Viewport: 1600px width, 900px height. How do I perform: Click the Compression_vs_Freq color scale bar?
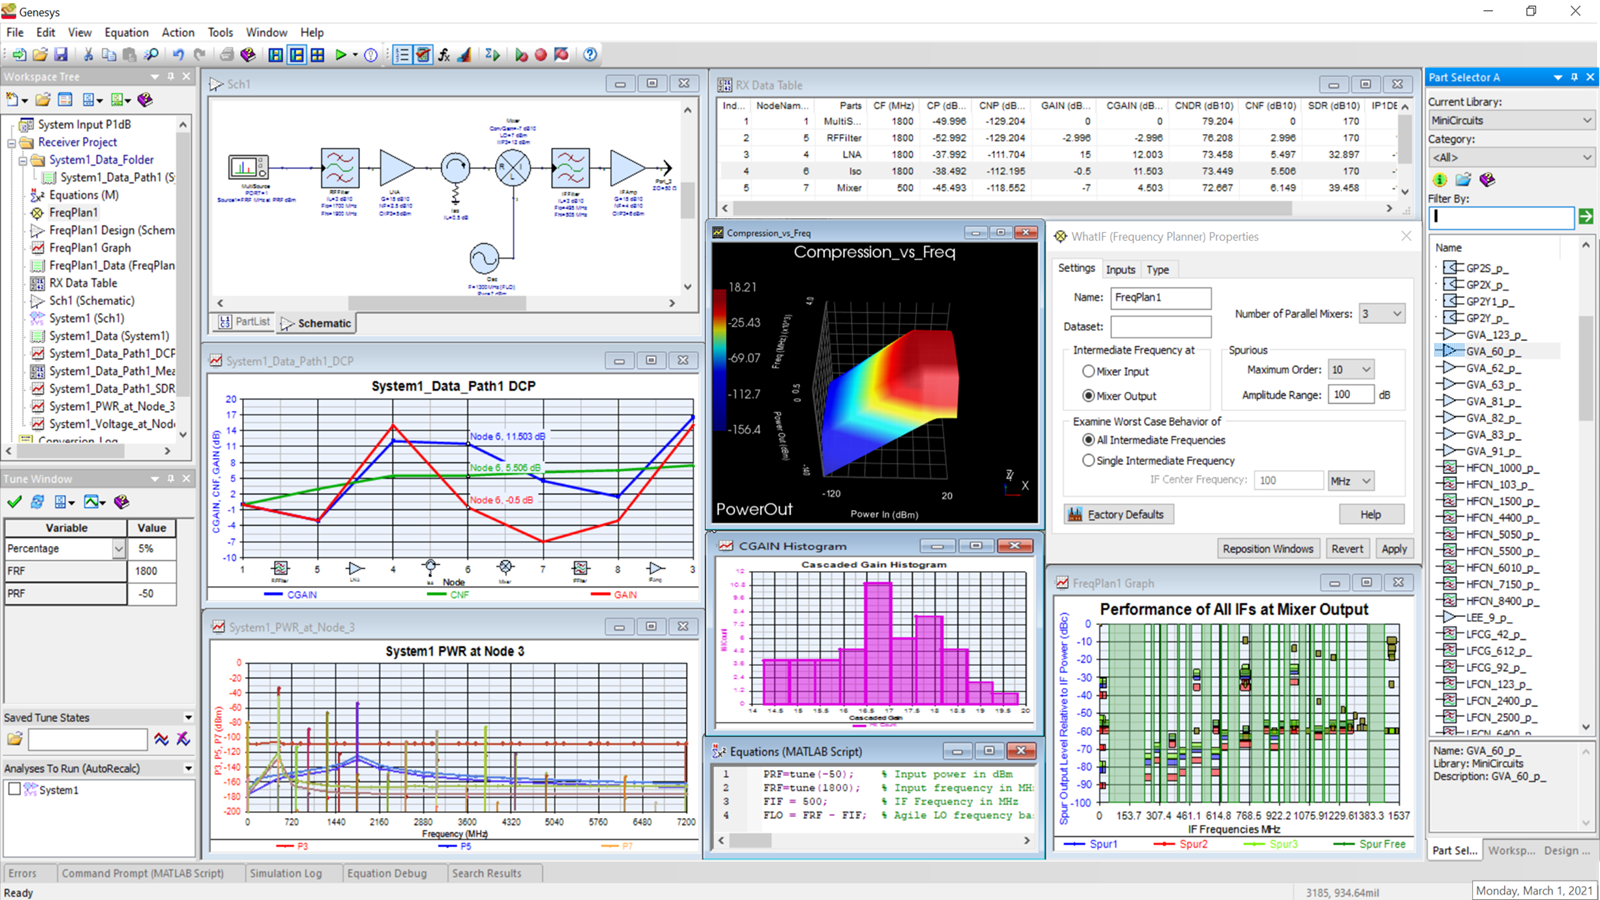(719, 361)
